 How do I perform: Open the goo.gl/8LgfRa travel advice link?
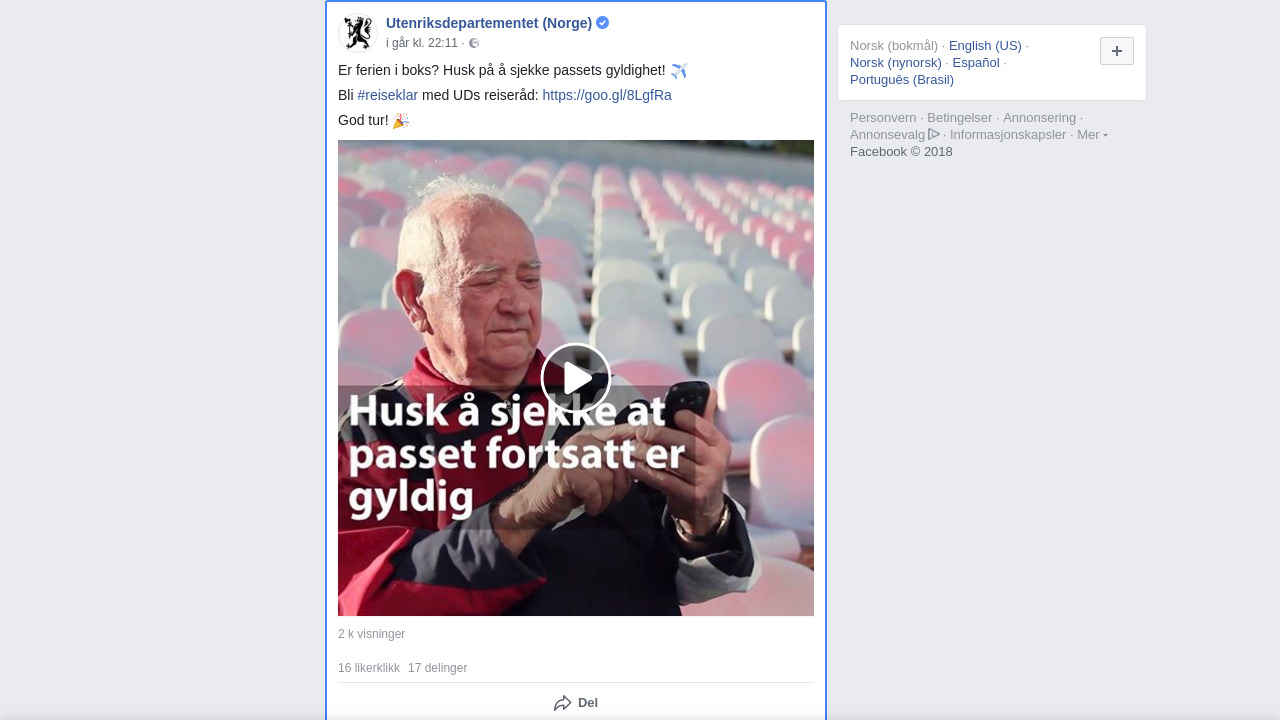[607, 95]
